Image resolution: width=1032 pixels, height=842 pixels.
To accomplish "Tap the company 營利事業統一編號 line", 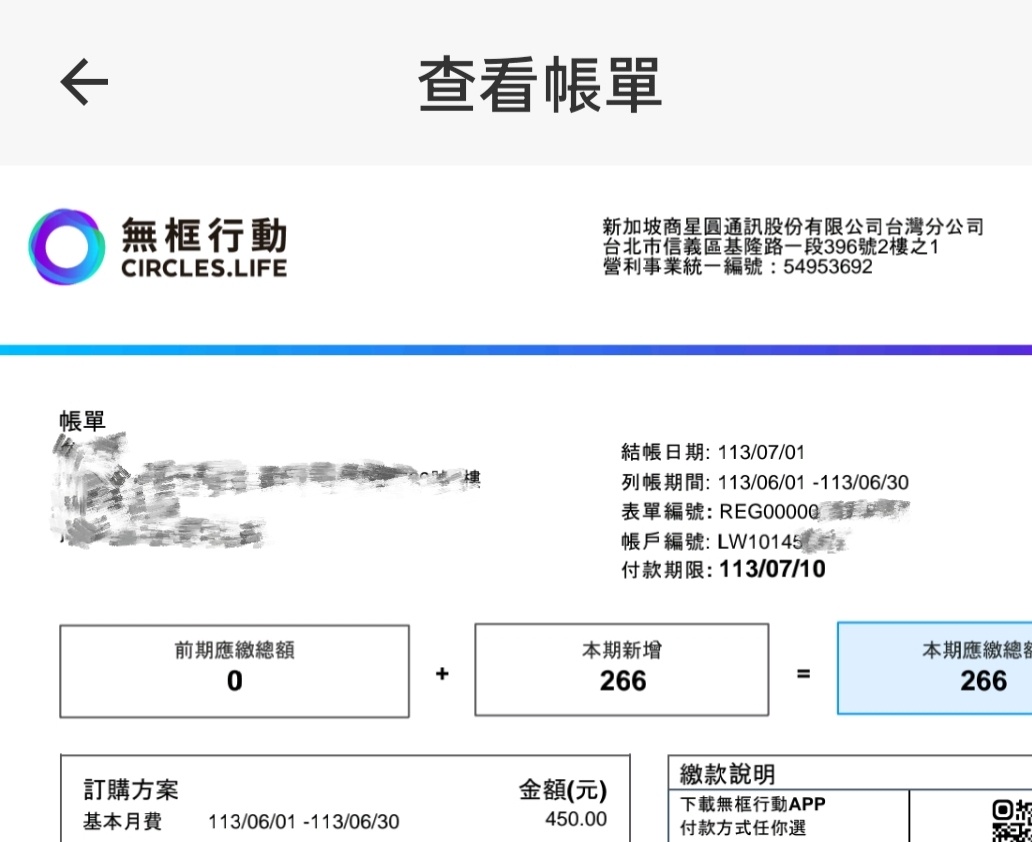I will (738, 267).
